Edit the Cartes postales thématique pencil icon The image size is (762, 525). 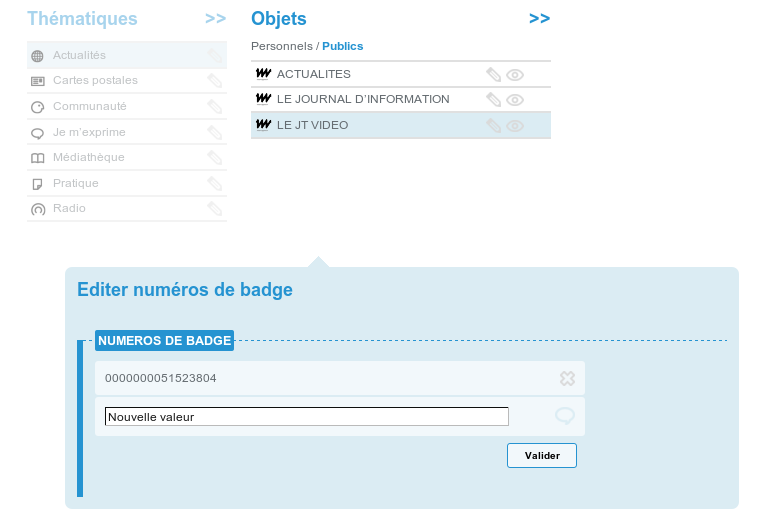[x=215, y=81]
